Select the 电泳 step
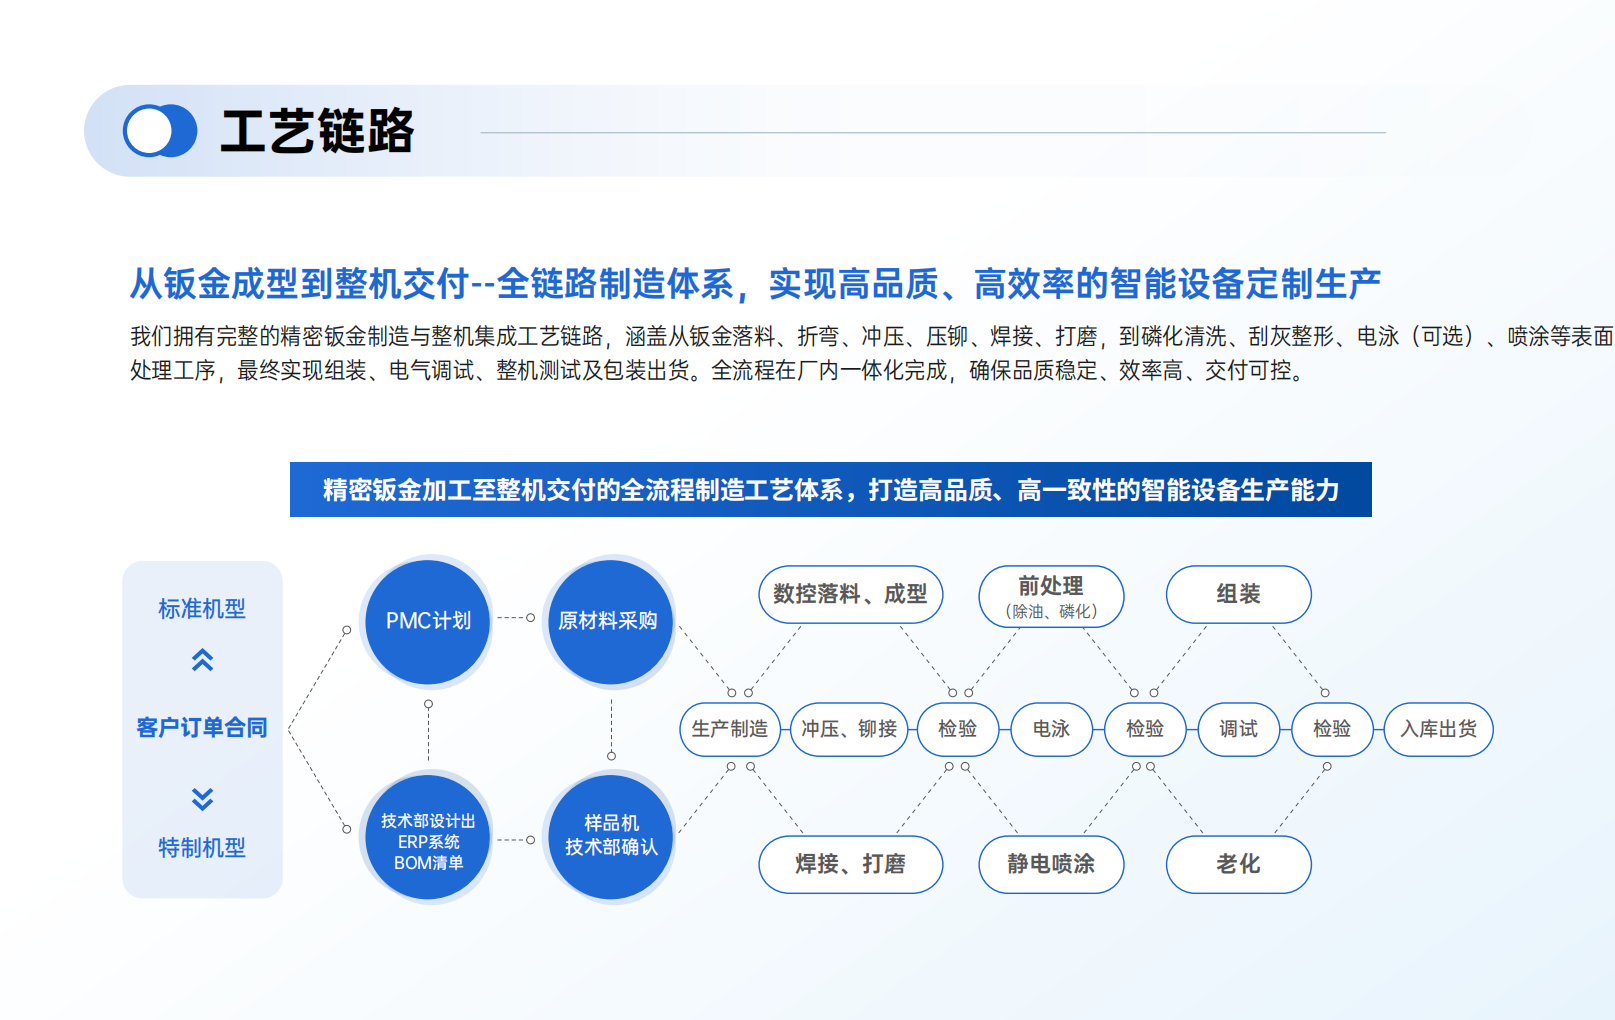 click(x=1051, y=729)
